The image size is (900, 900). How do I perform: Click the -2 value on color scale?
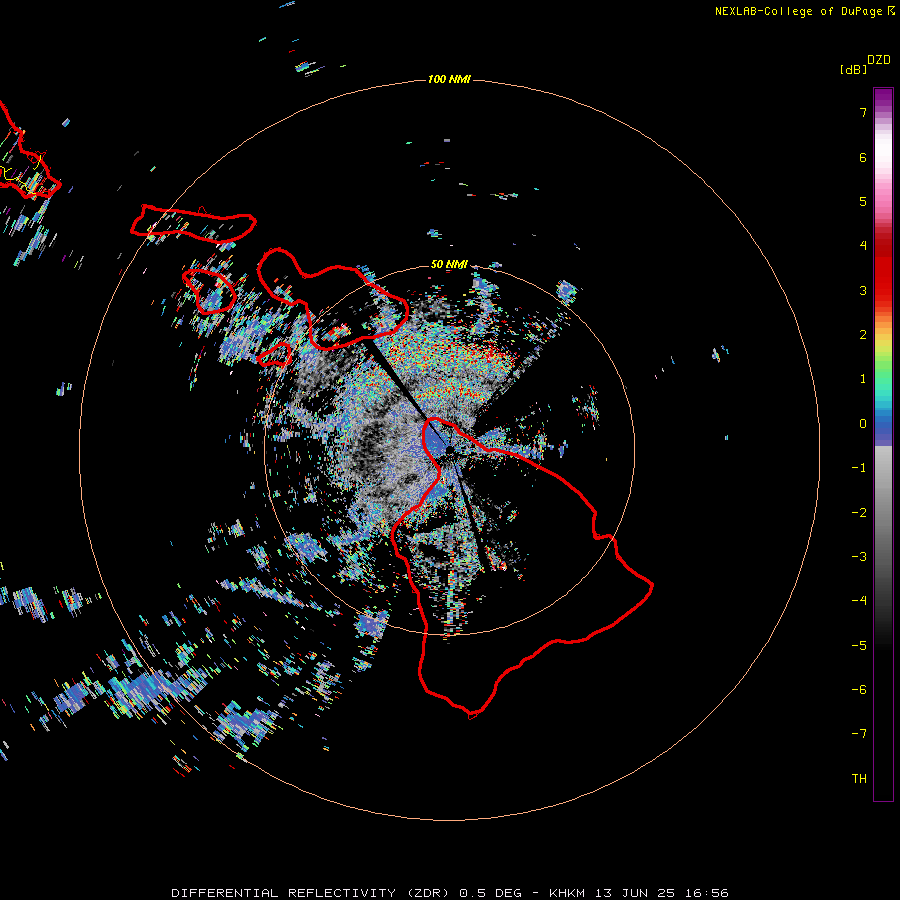[x=859, y=513]
